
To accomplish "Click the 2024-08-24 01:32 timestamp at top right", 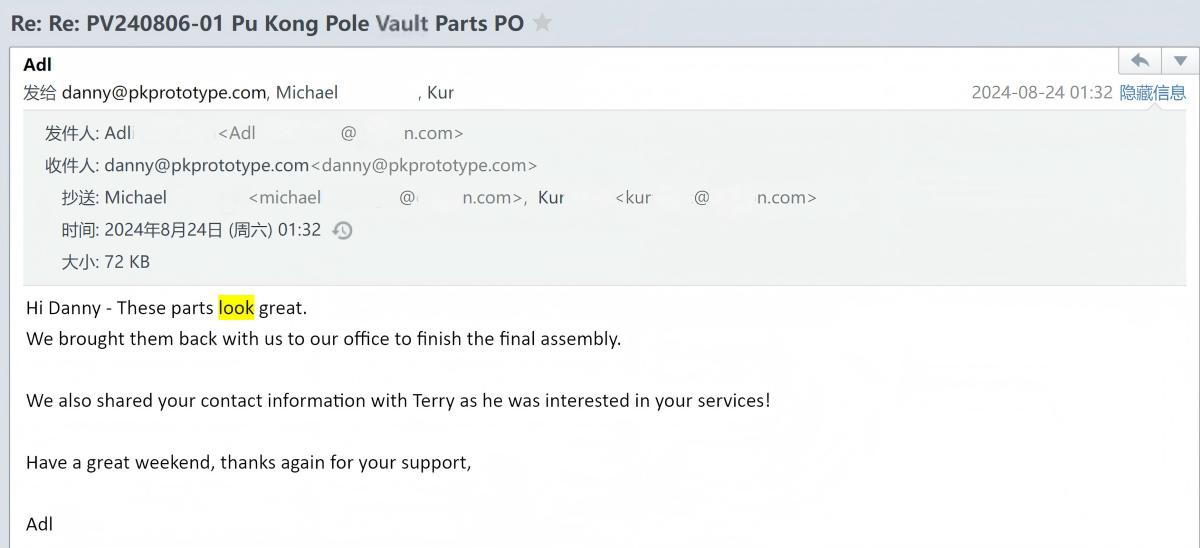I will coord(1041,93).
